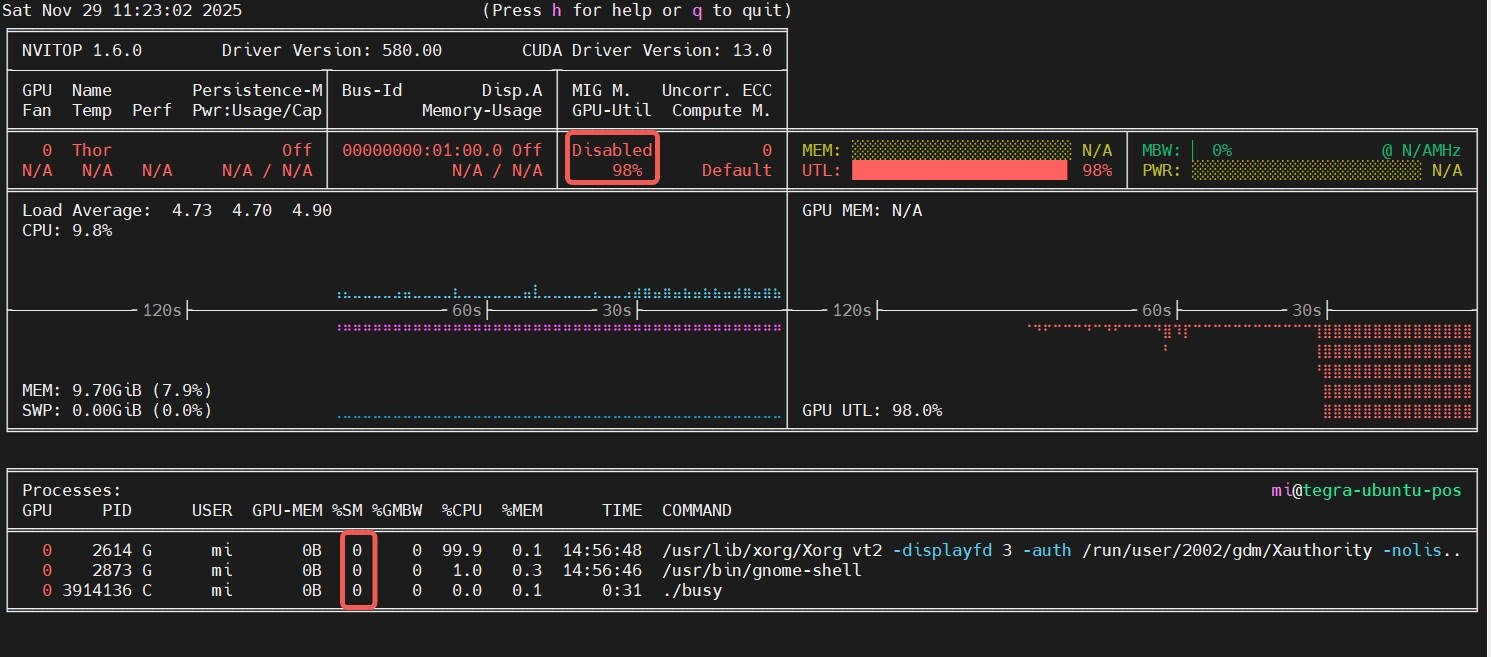Click the red UTL utilization bar
The image size is (1491, 657).
[x=959, y=170]
